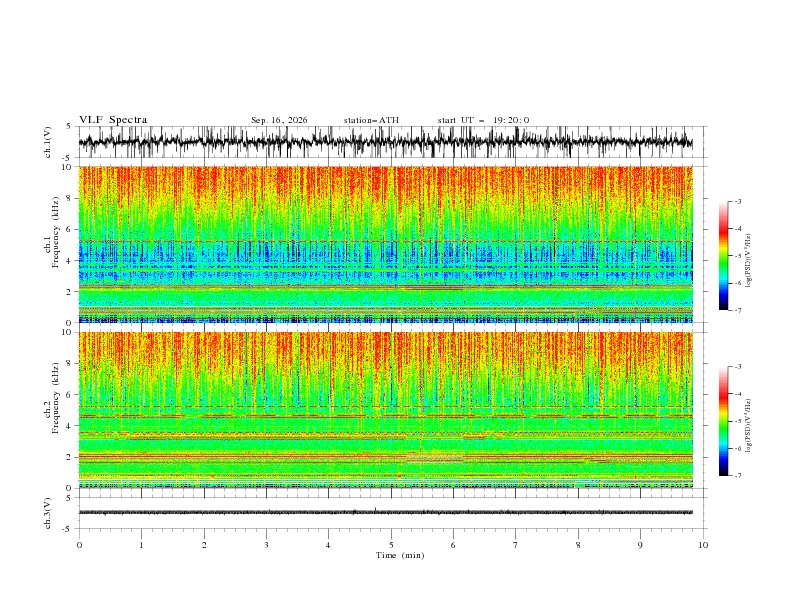Click the ch.2 color scale bar
Viewport: 792px width, 612px height.
point(723,421)
